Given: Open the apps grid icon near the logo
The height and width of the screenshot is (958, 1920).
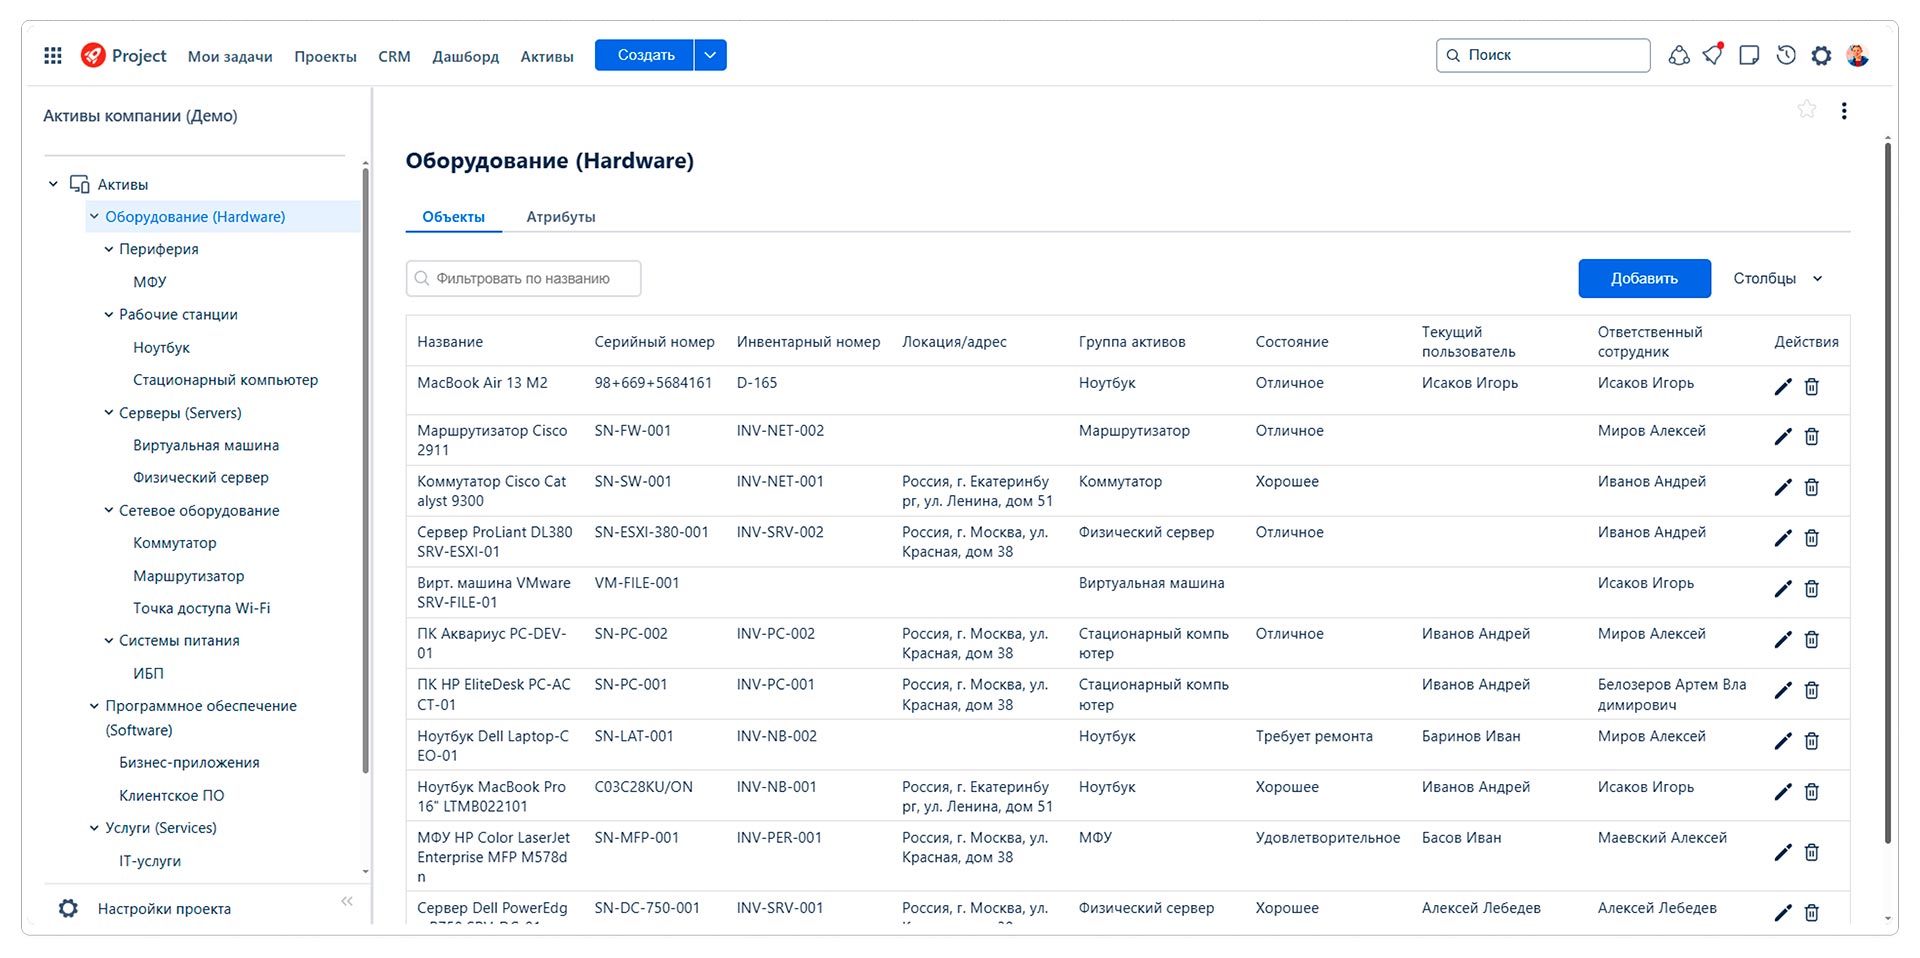Looking at the screenshot, I should coord(52,55).
